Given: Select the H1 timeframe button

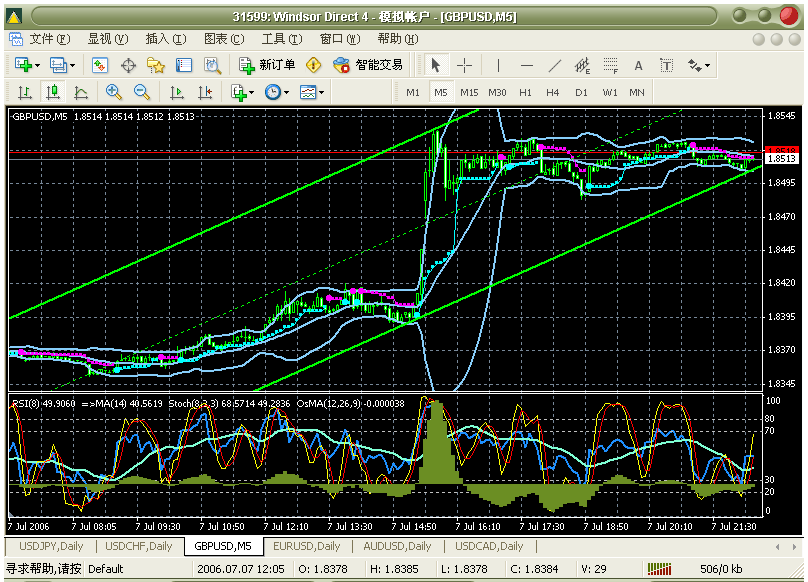Looking at the screenshot, I should pos(525,92).
